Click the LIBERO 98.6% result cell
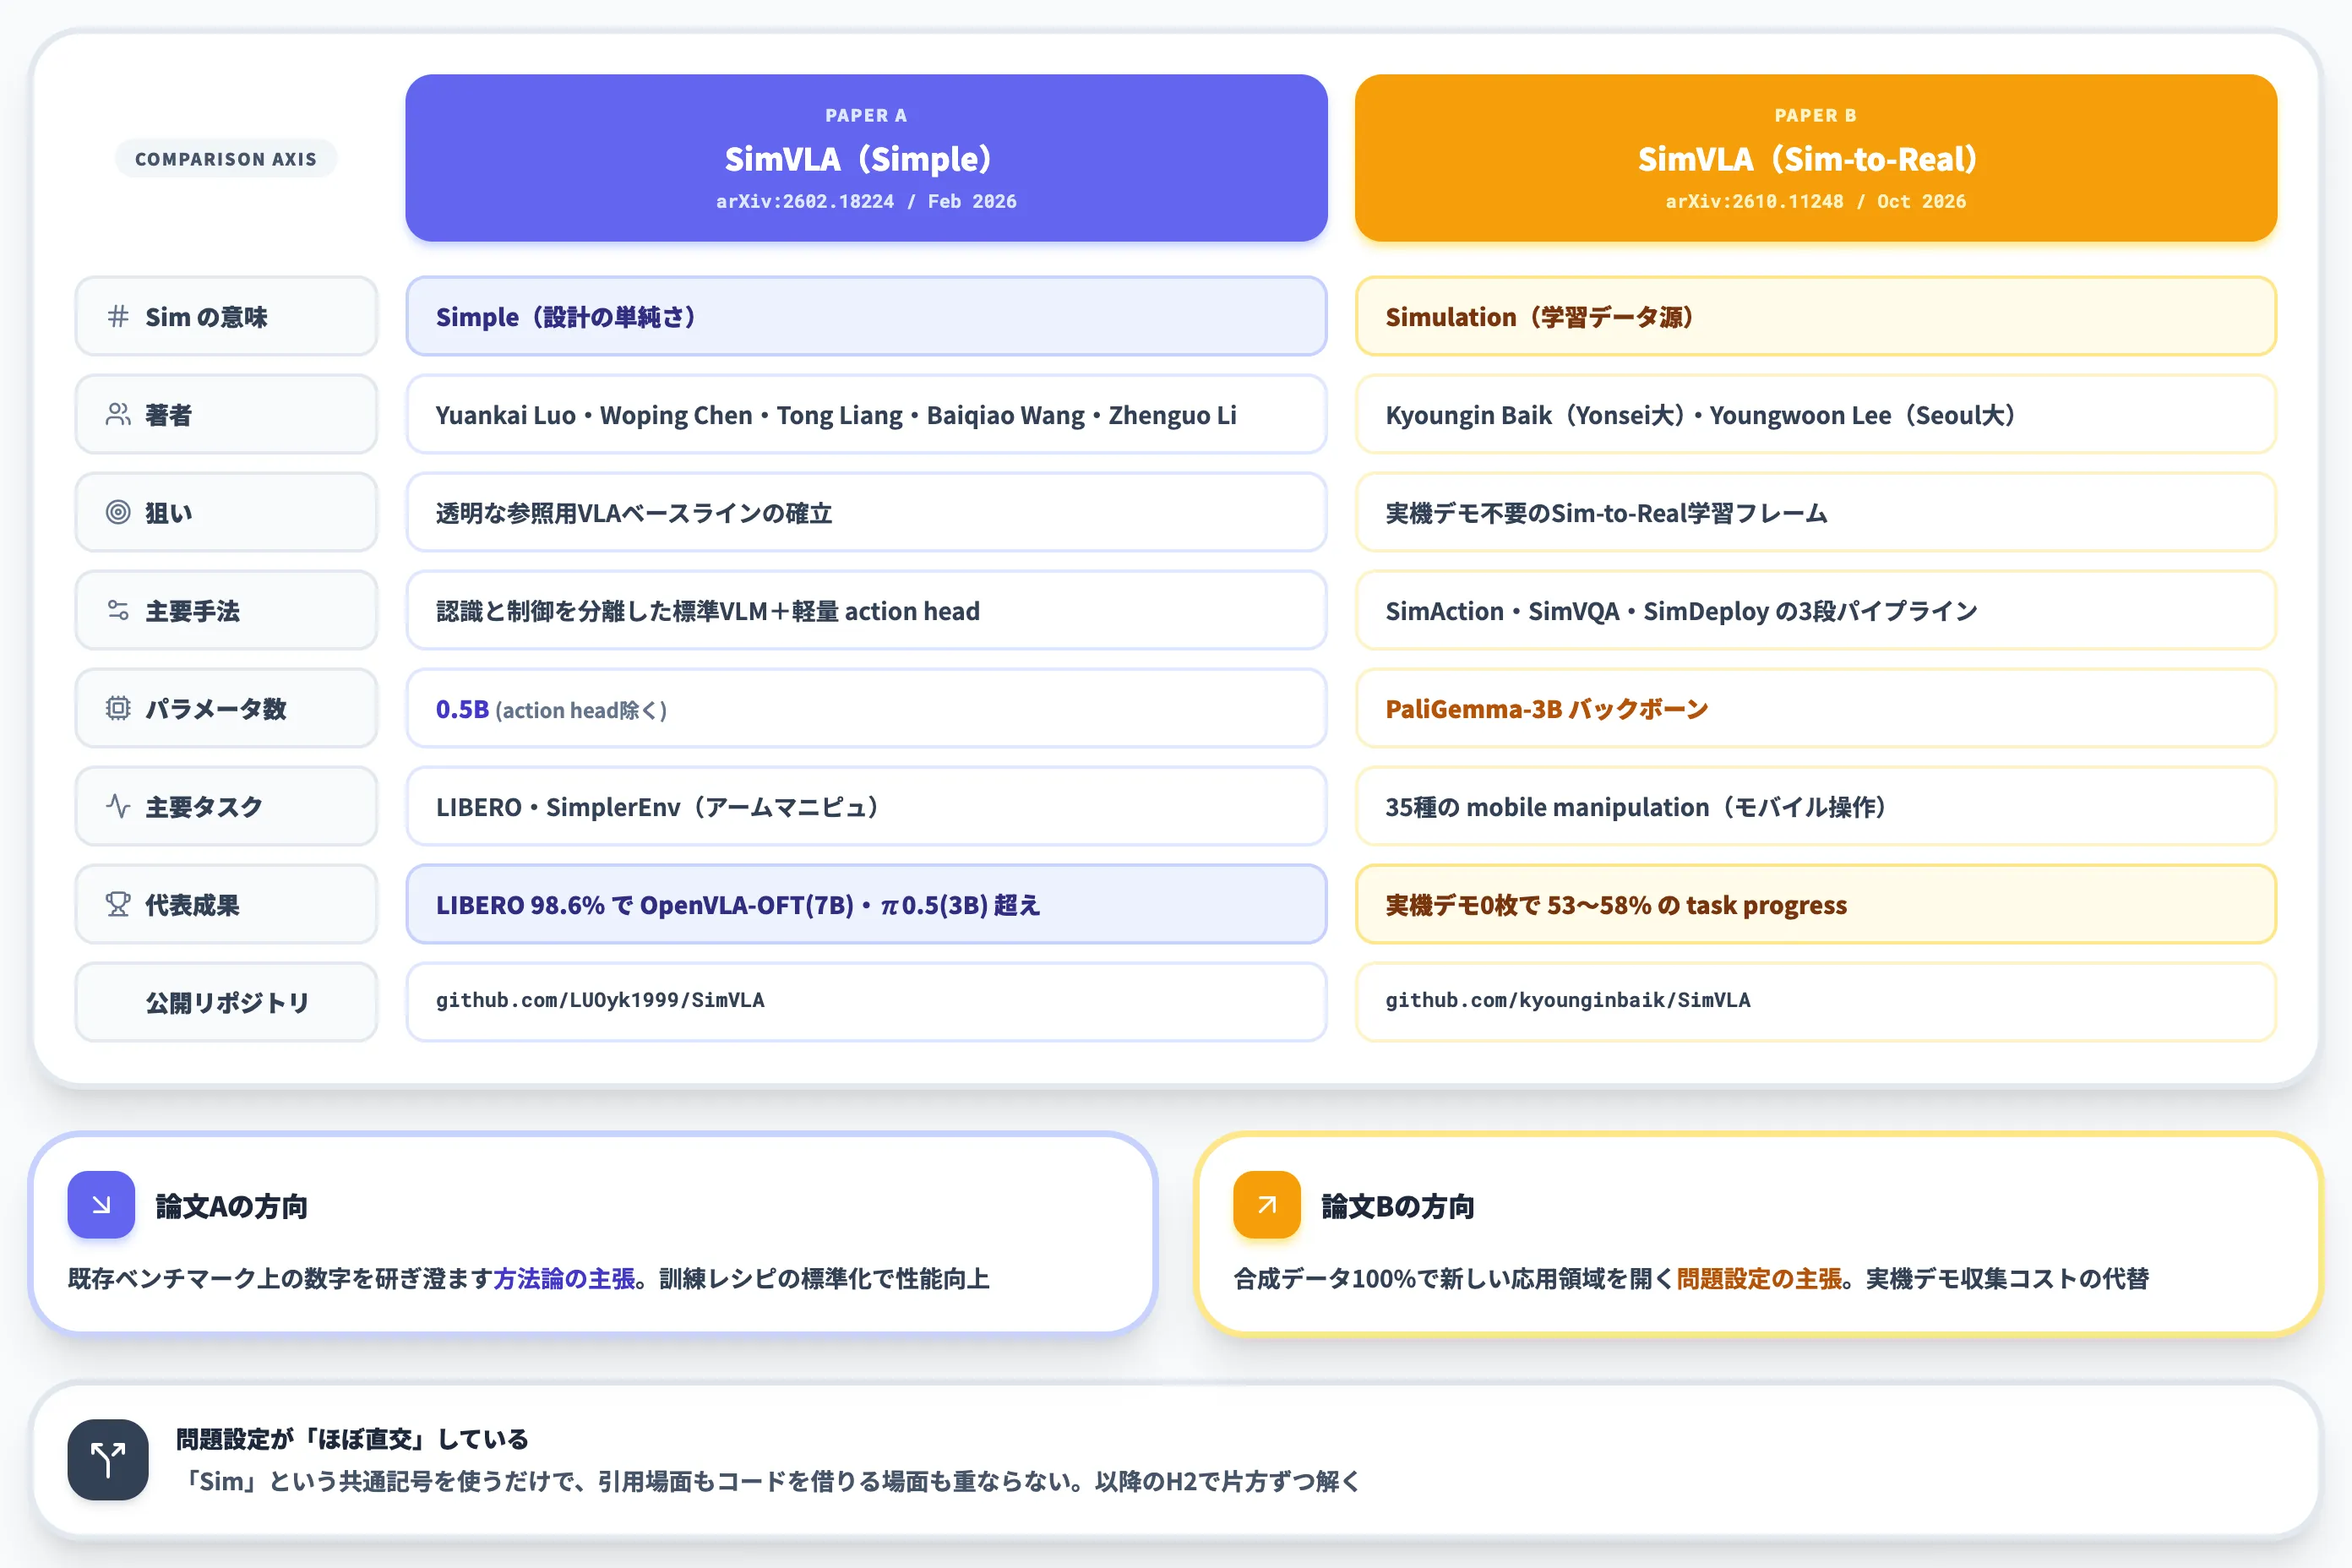The image size is (2352, 1568). click(866, 904)
